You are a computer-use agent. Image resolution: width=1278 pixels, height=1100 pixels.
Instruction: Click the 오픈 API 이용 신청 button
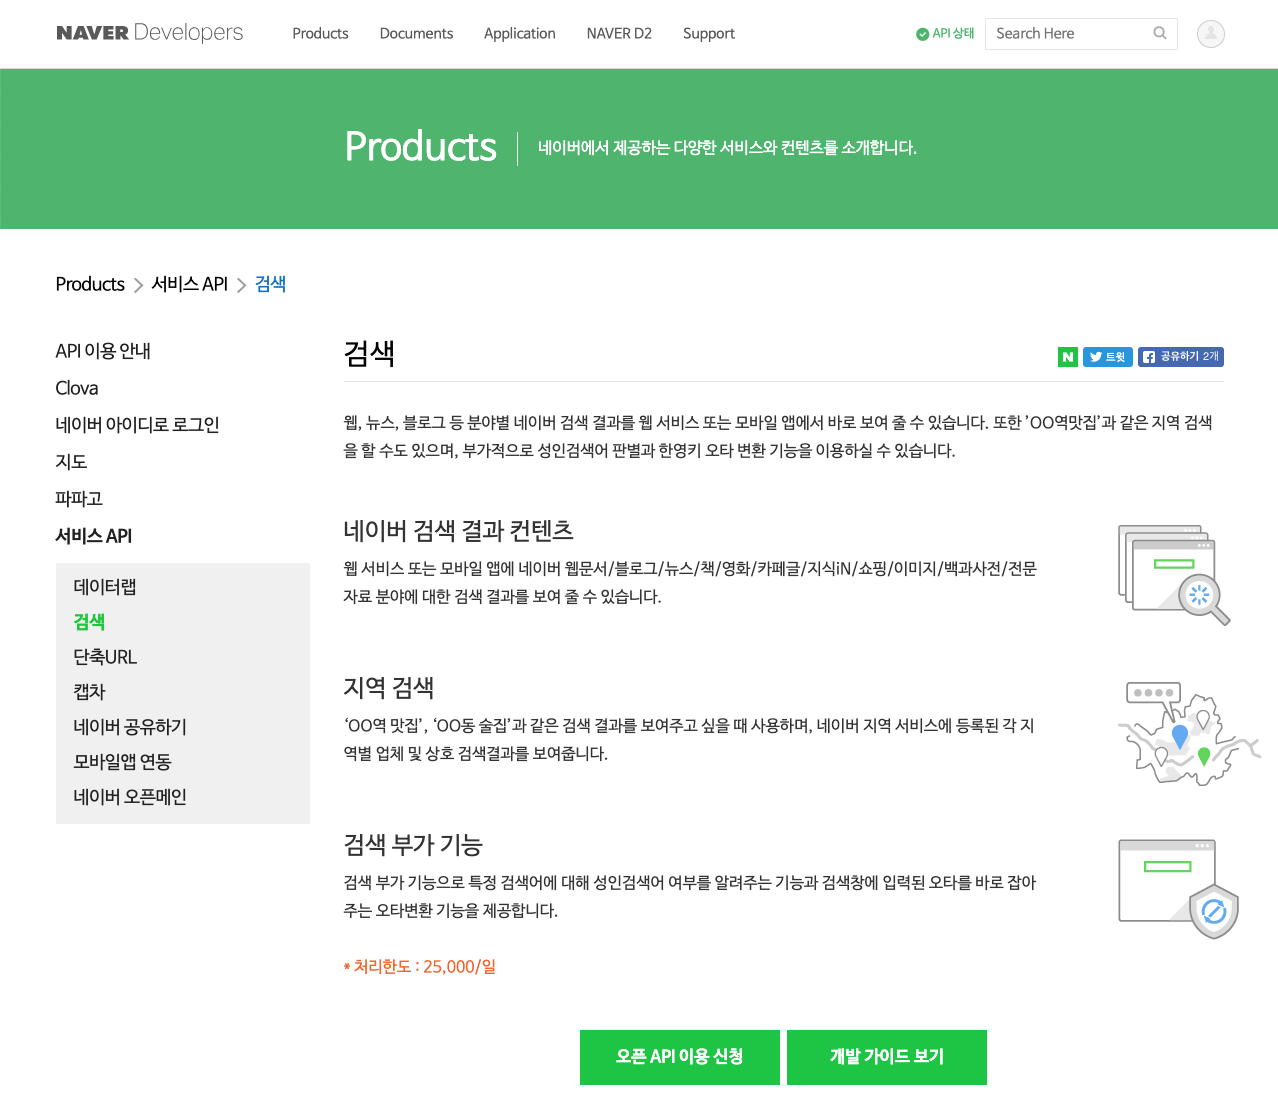[x=680, y=1057]
